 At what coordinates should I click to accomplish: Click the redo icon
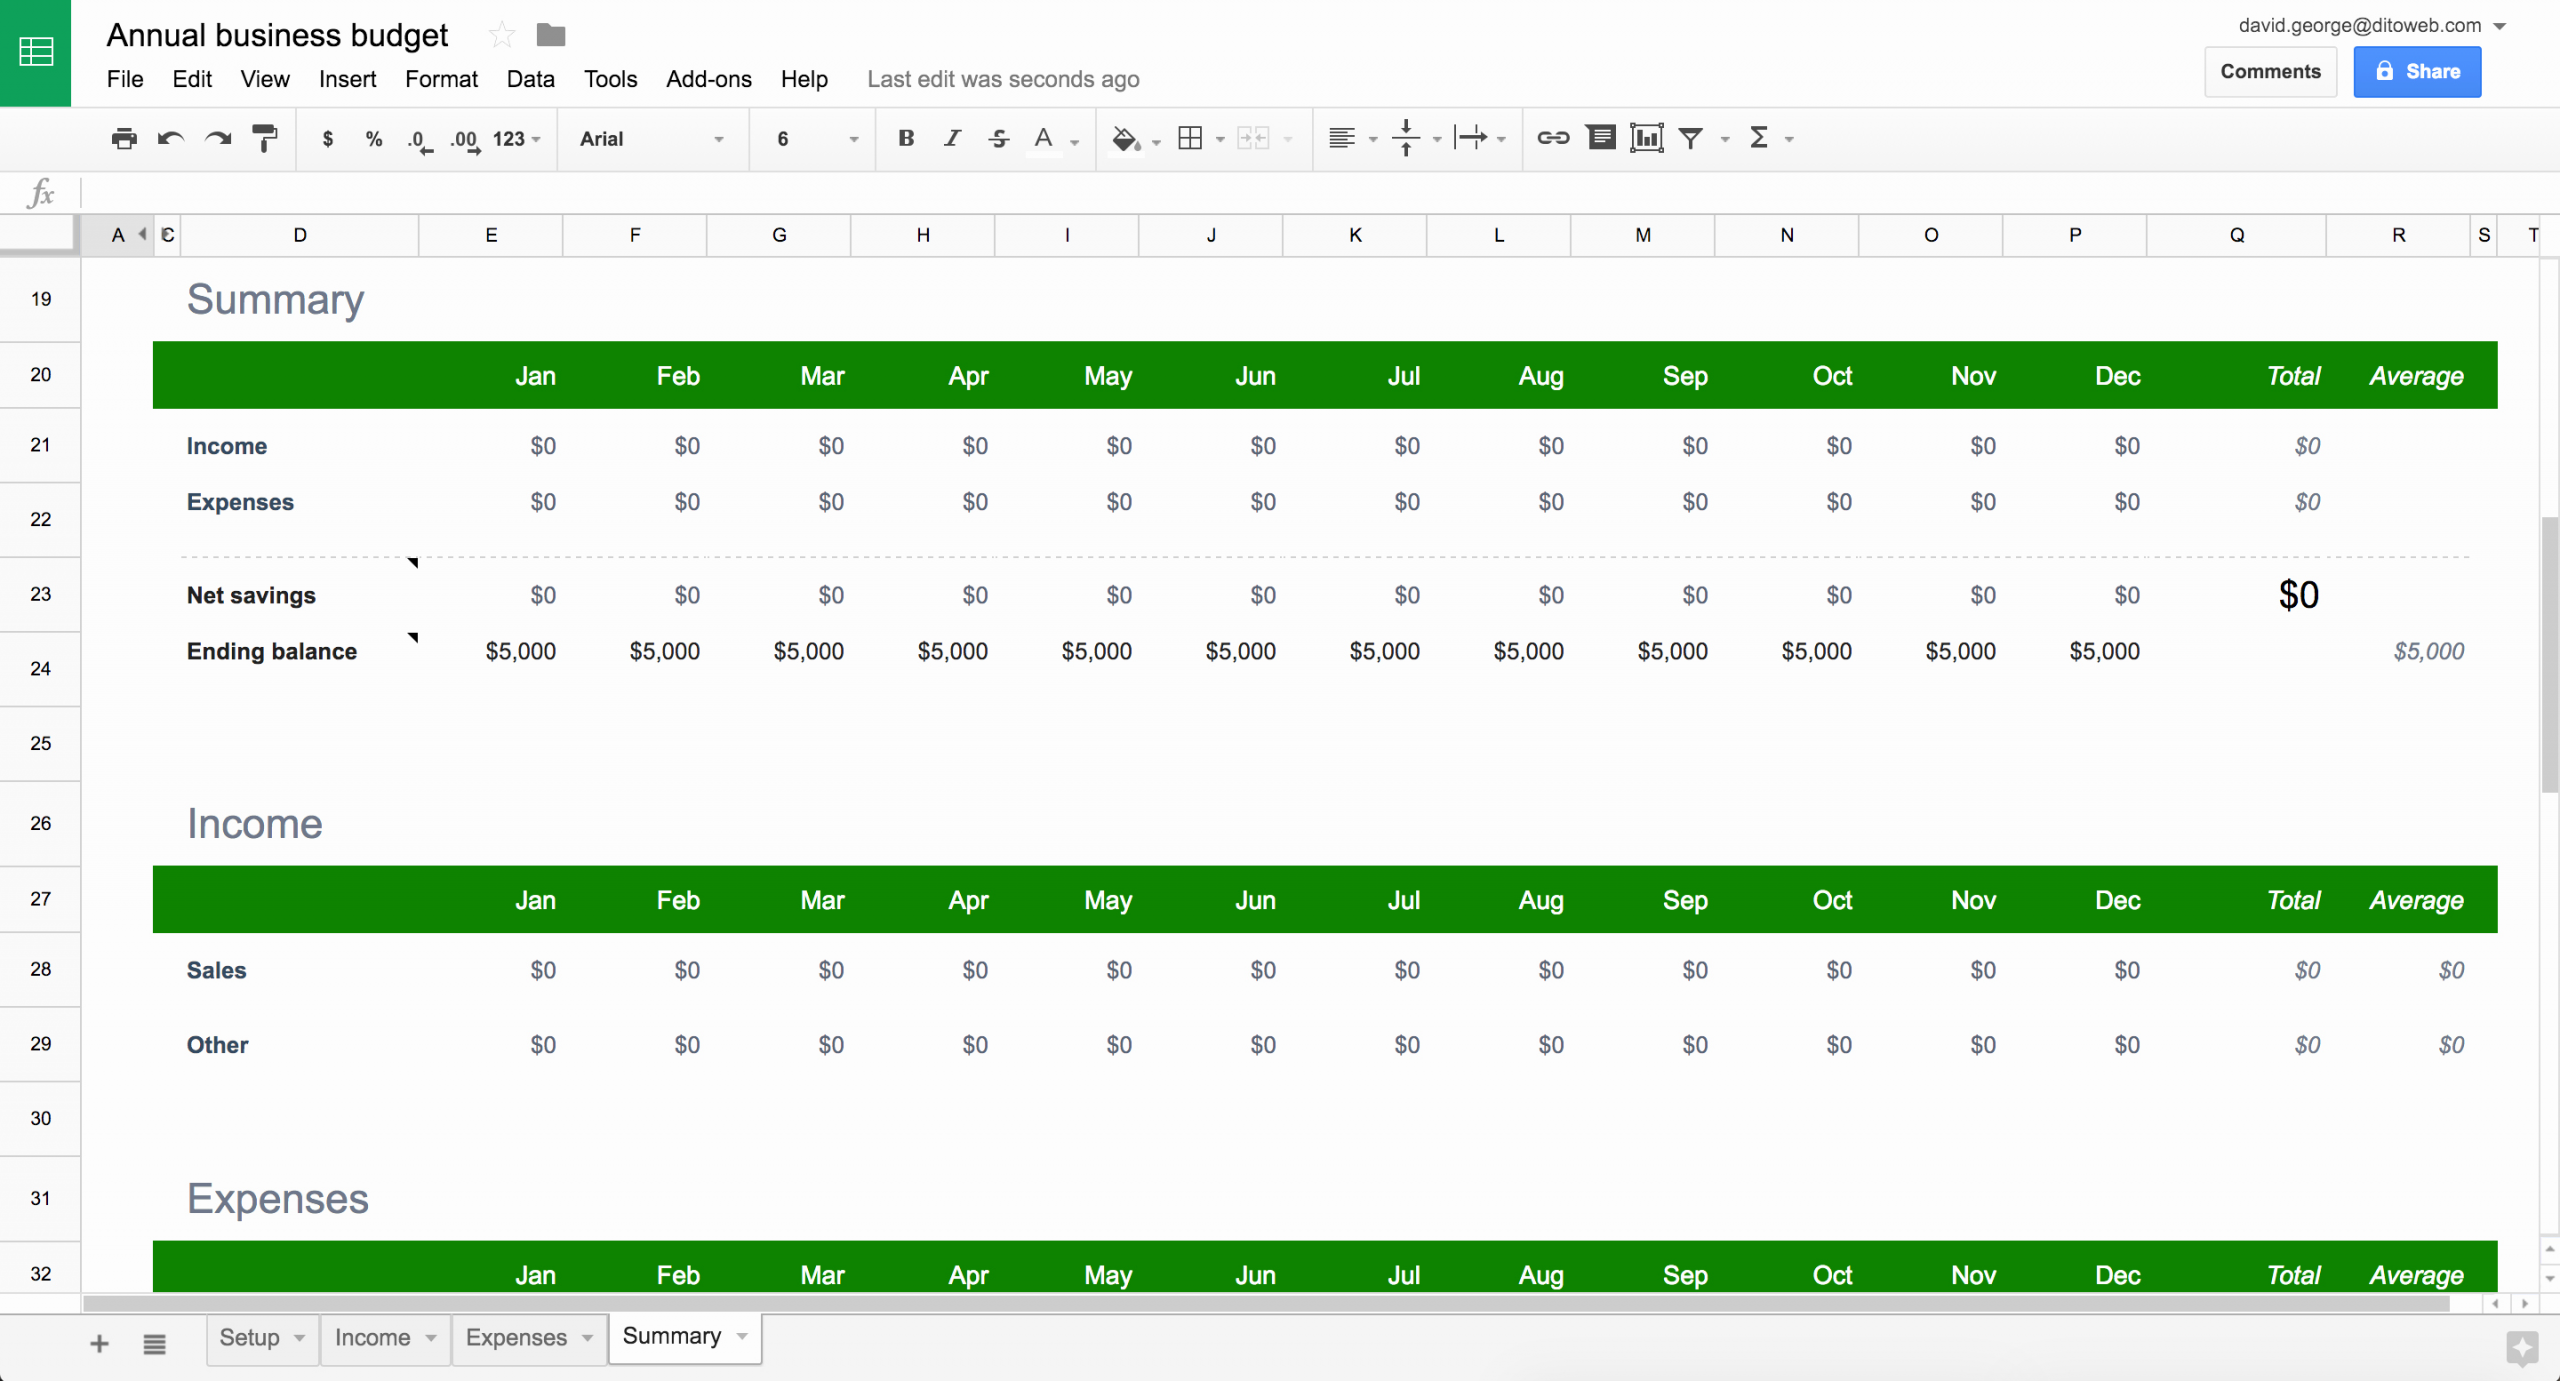(218, 138)
